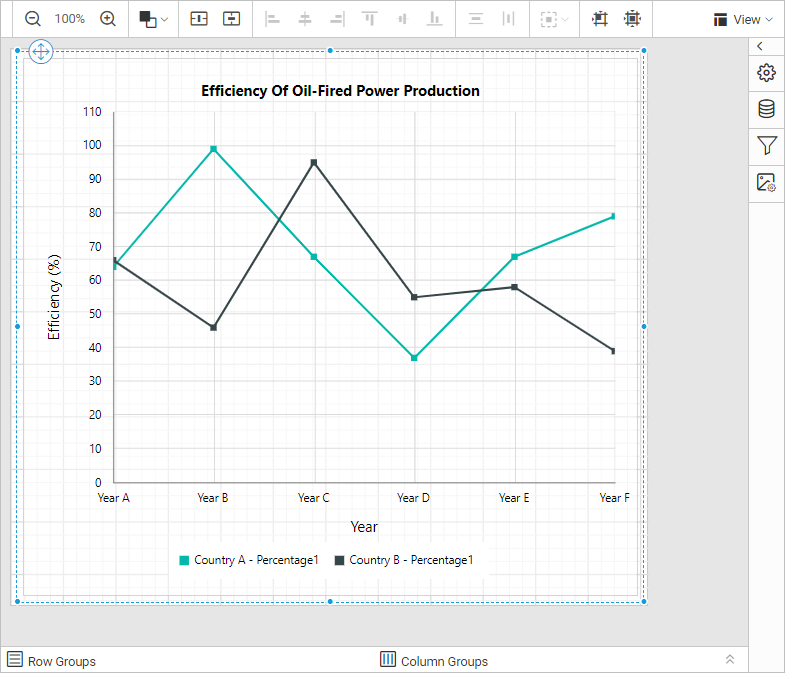Click the zoom out magnifier icon
Image resolution: width=785 pixels, height=673 pixels.
[33, 19]
